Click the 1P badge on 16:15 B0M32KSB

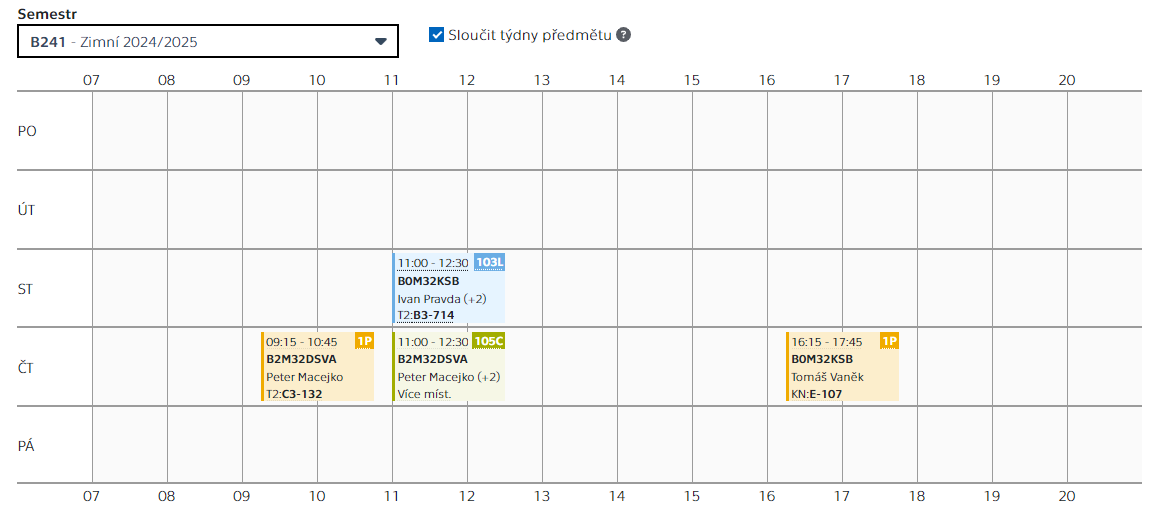coord(889,341)
